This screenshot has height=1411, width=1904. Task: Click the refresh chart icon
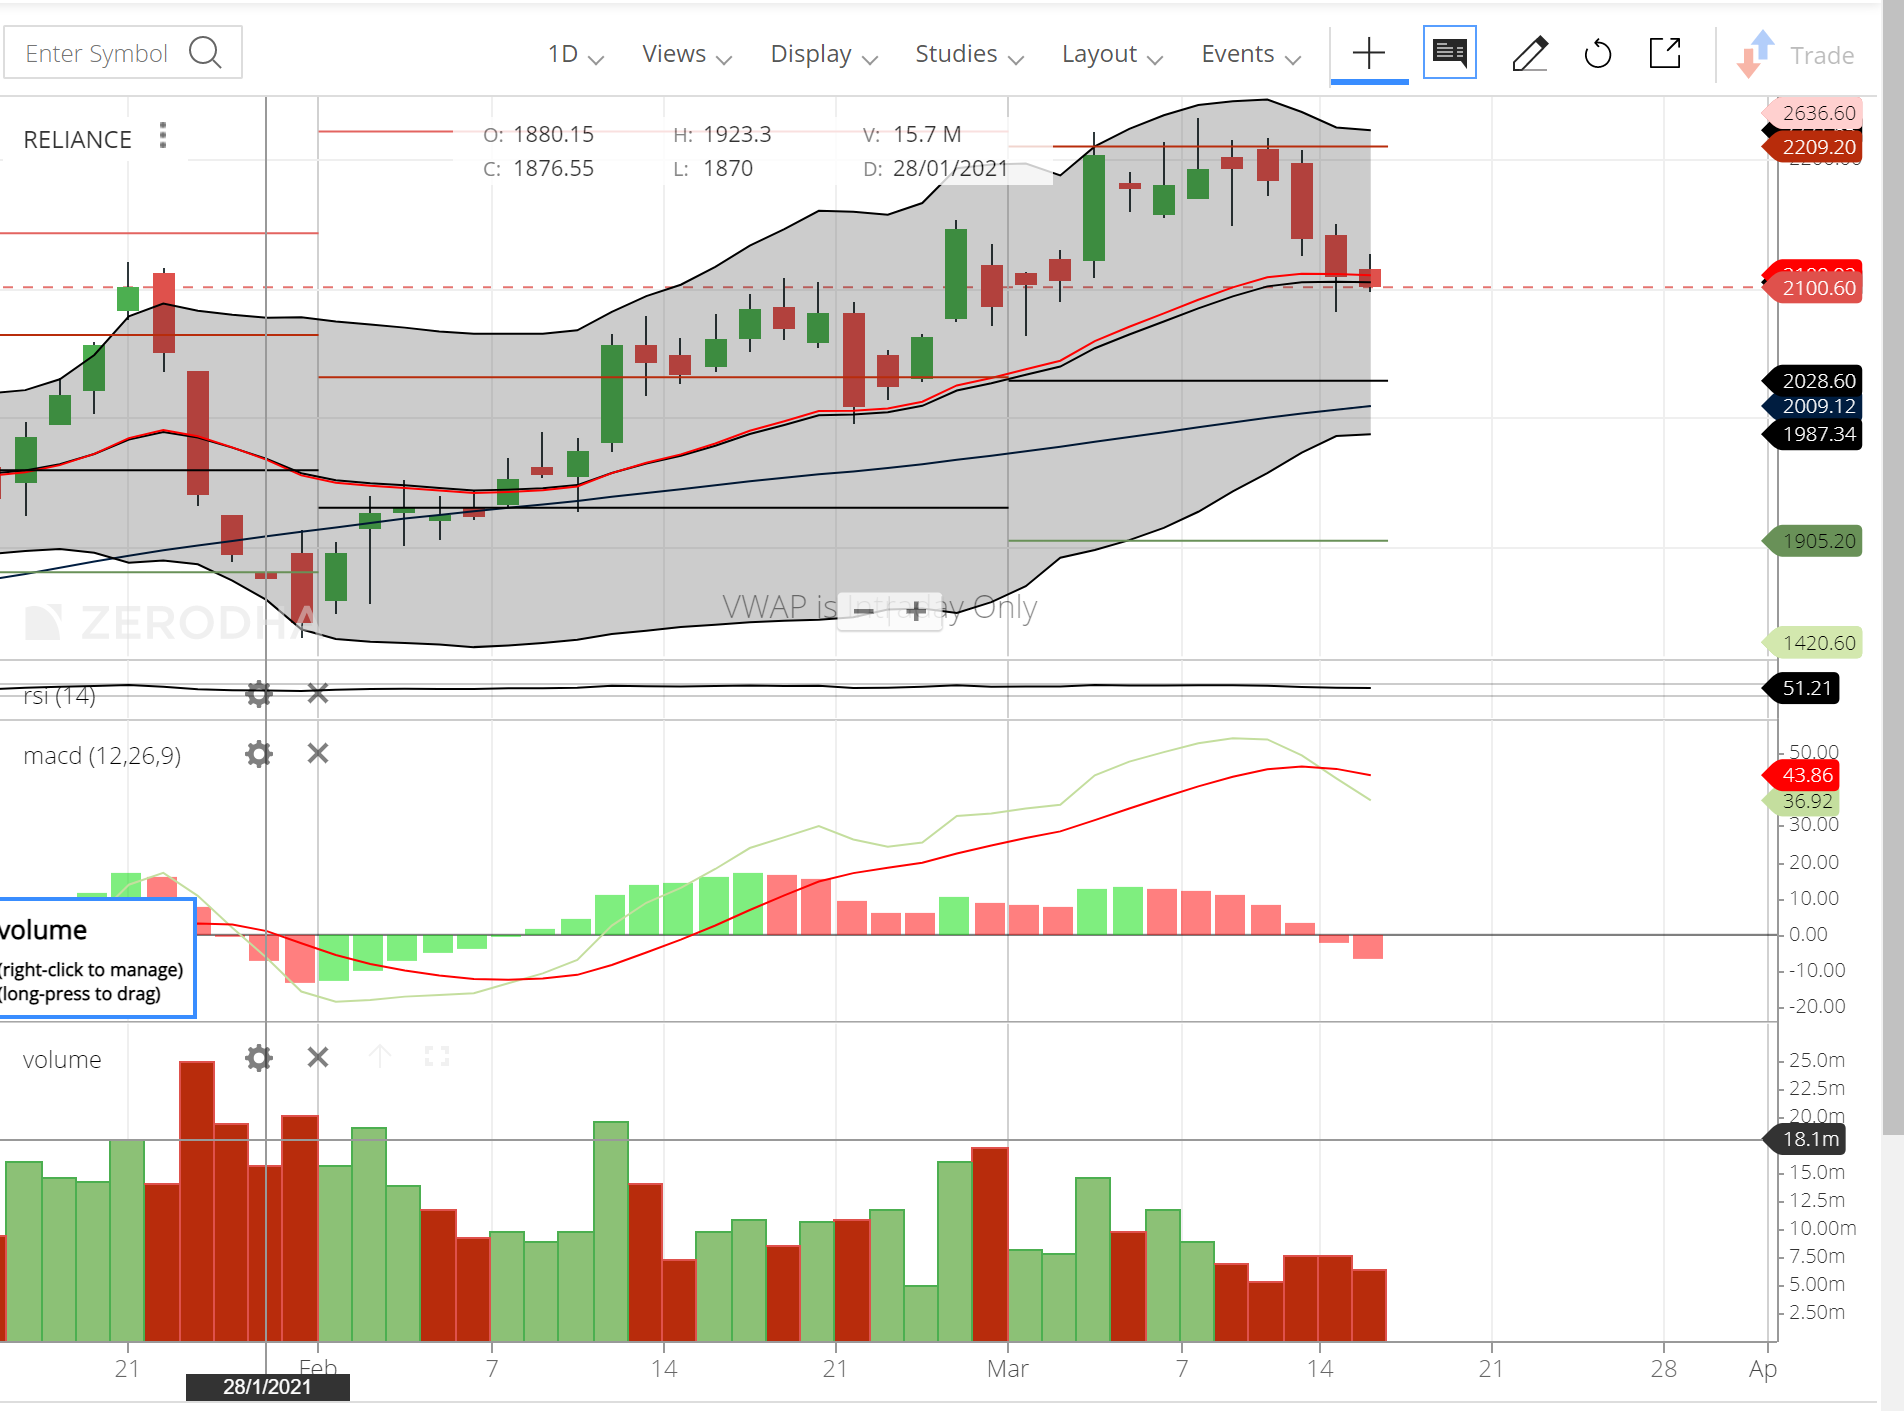pyautogui.click(x=1598, y=53)
